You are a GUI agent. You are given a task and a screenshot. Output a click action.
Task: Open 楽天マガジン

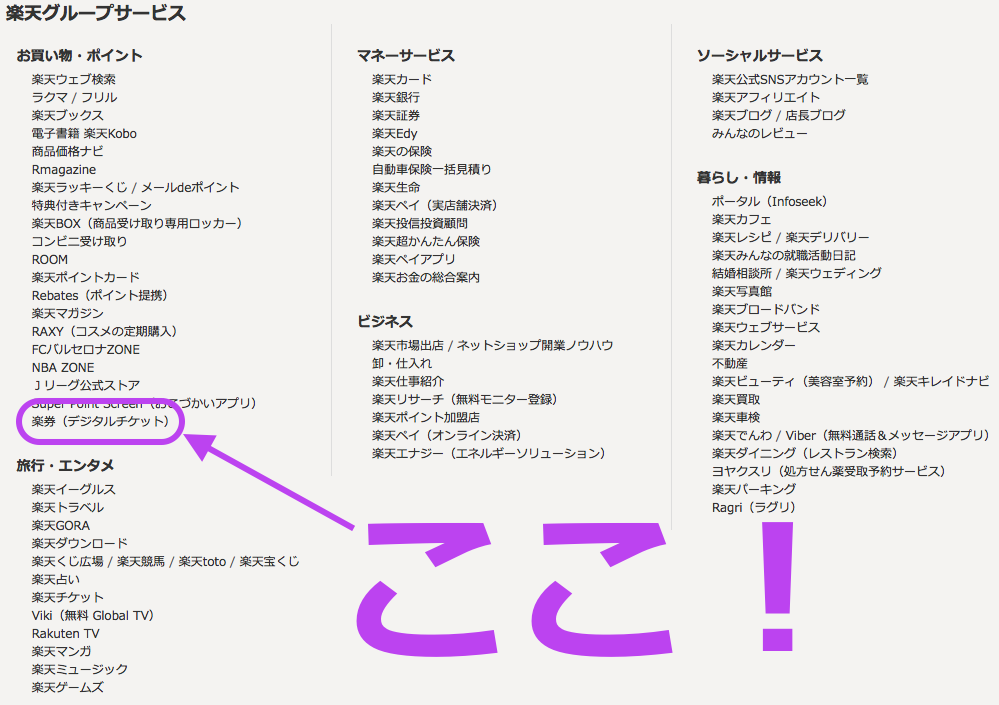pos(68,313)
